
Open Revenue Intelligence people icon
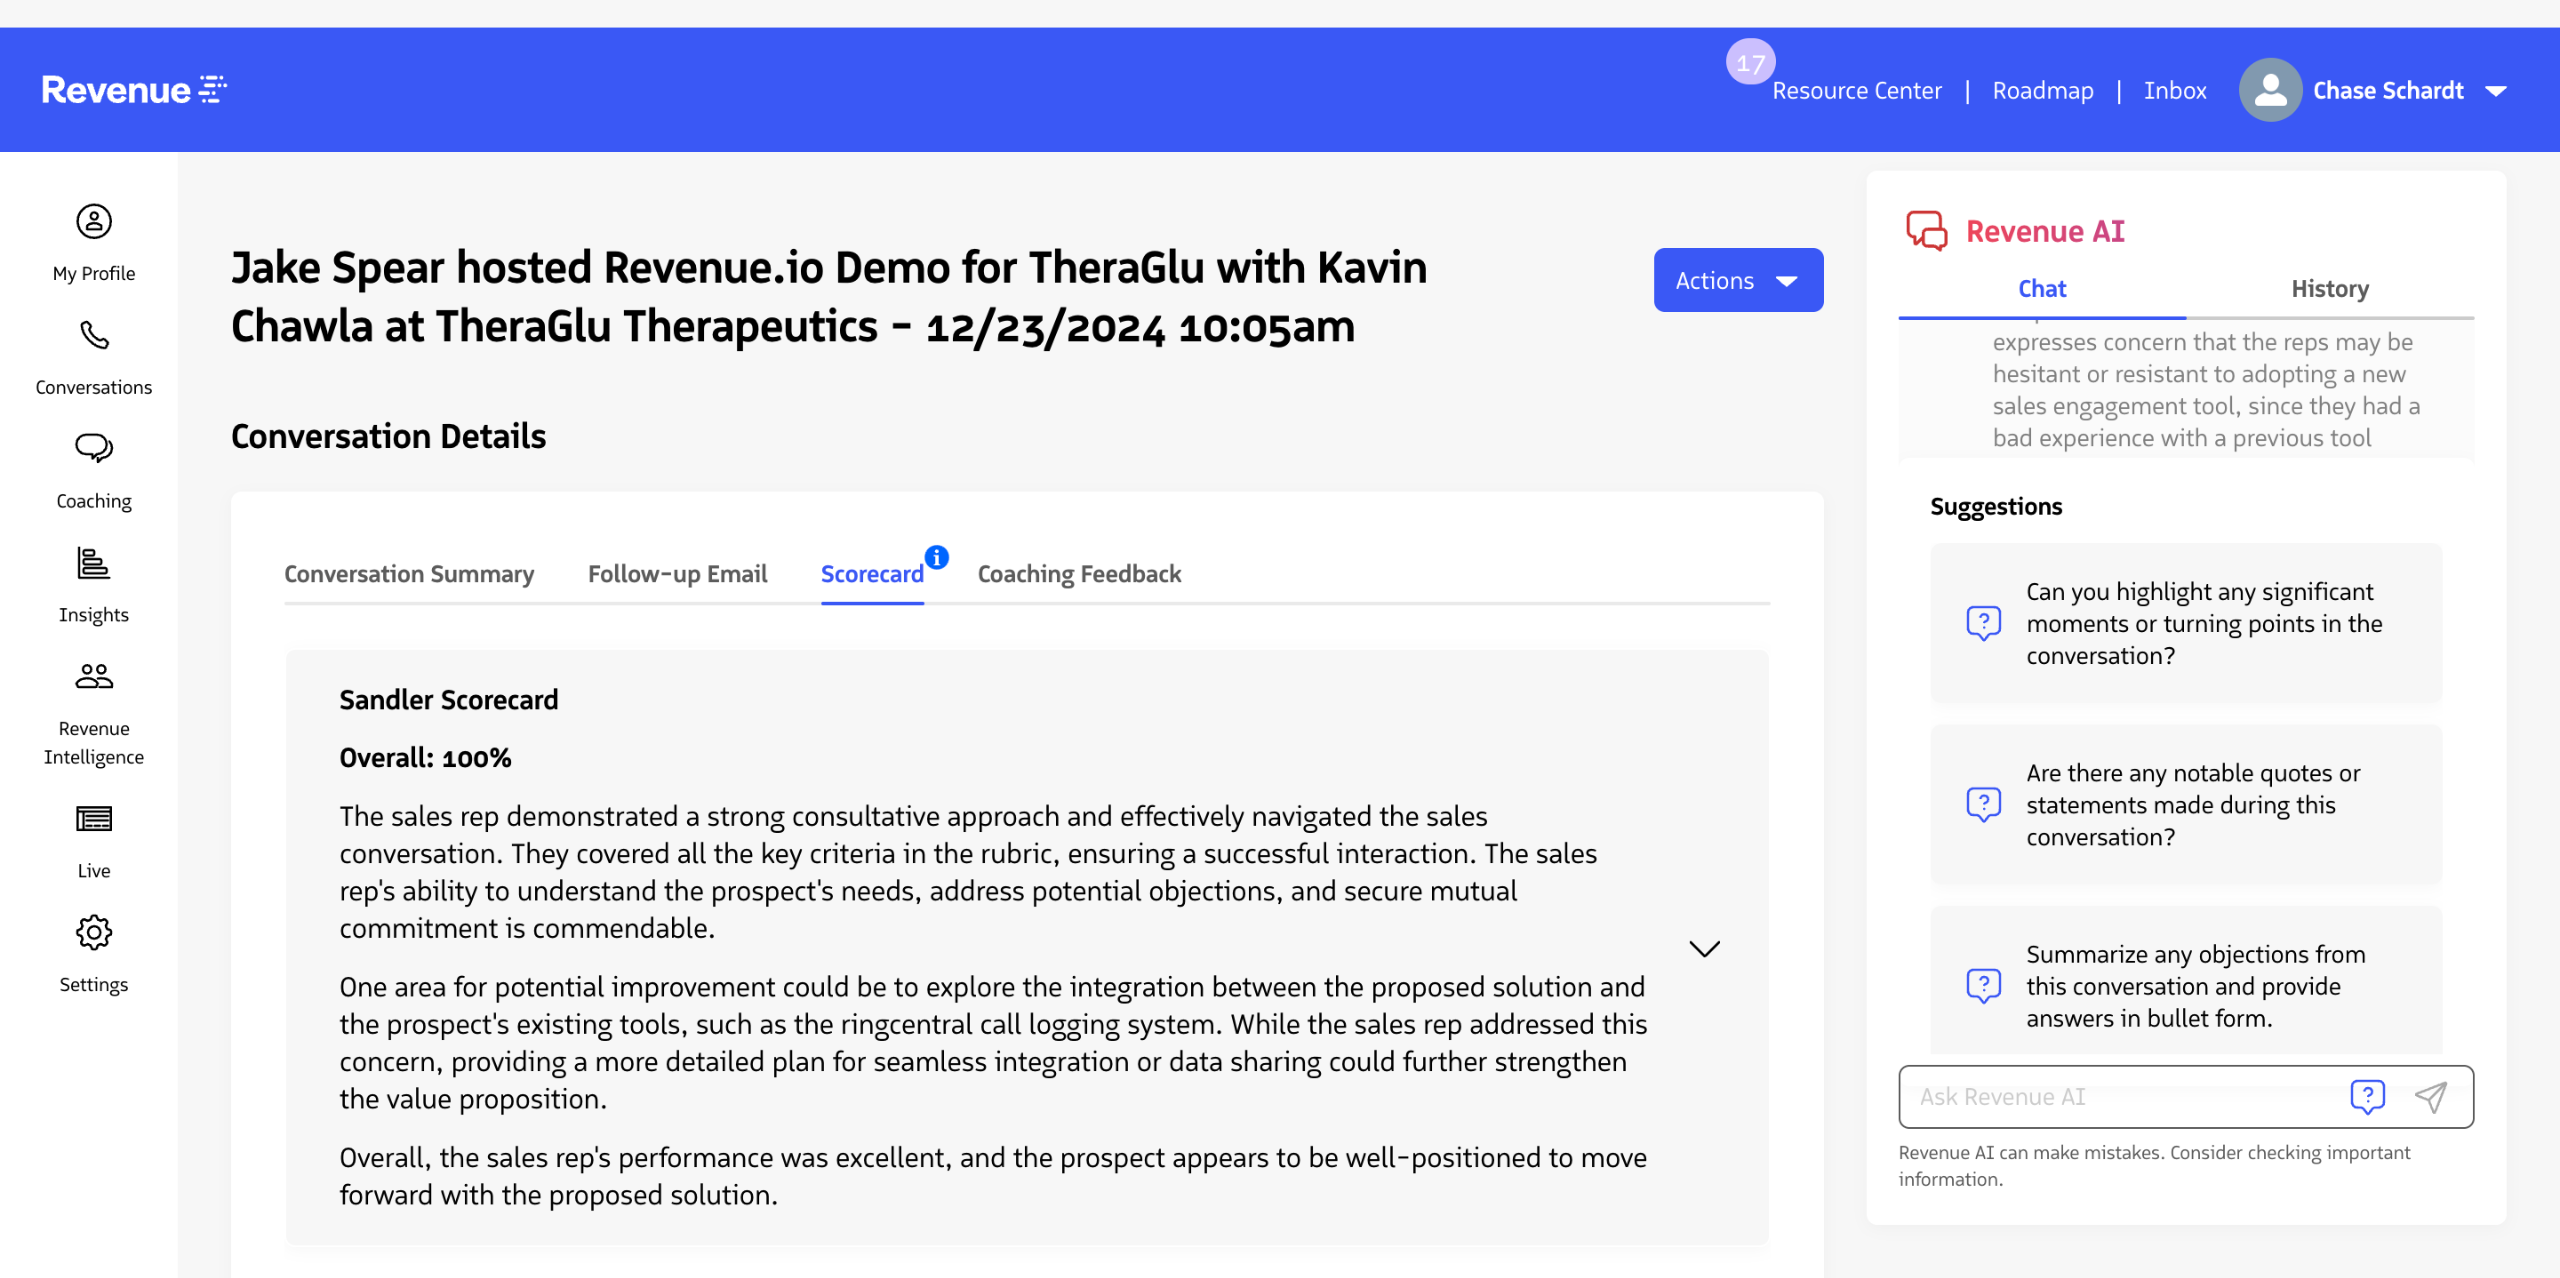pos(94,677)
